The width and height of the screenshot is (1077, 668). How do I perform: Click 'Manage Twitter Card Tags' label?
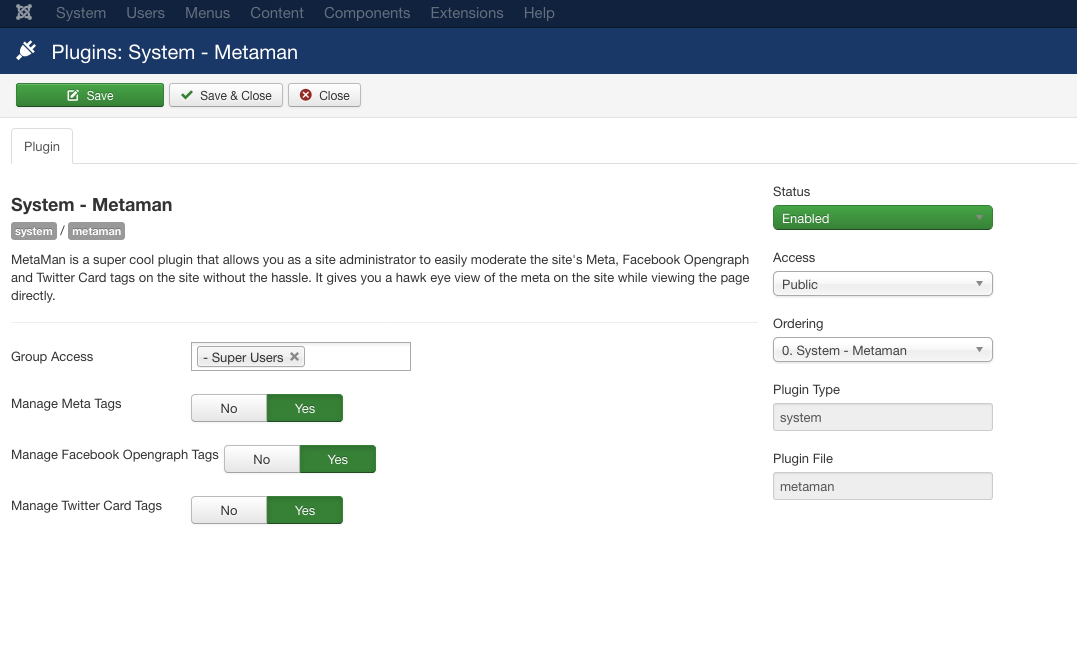click(87, 505)
